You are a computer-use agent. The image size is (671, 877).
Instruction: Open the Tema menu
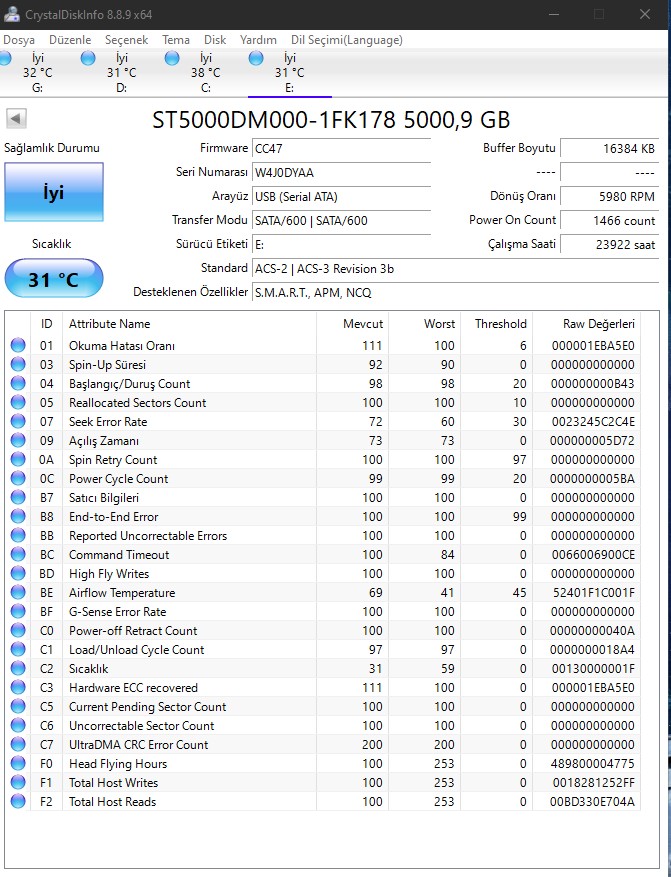click(176, 40)
